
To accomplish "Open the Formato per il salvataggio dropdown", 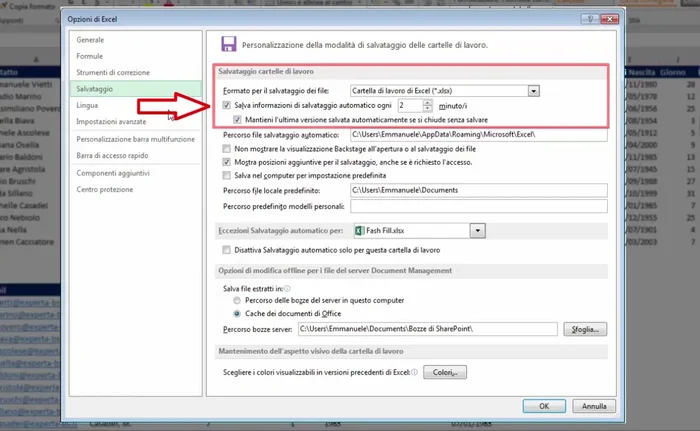I will (534, 90).
